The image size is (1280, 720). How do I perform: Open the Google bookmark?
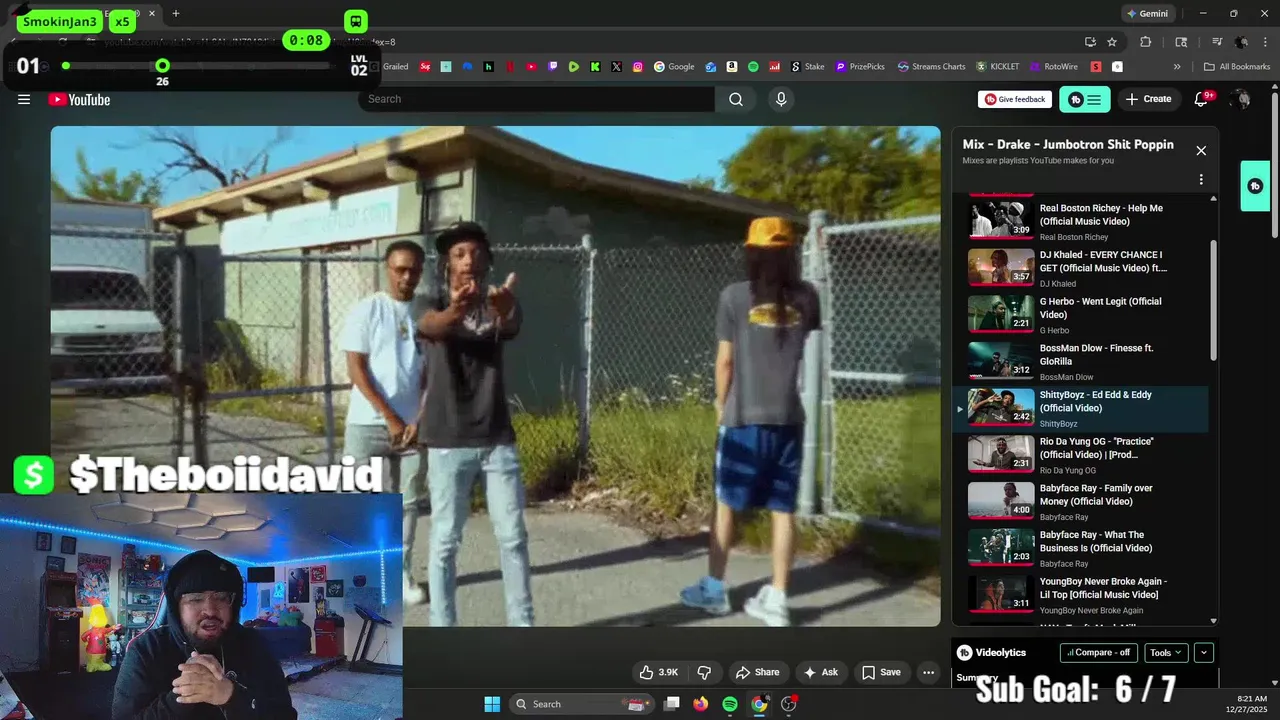click(674, 67)
